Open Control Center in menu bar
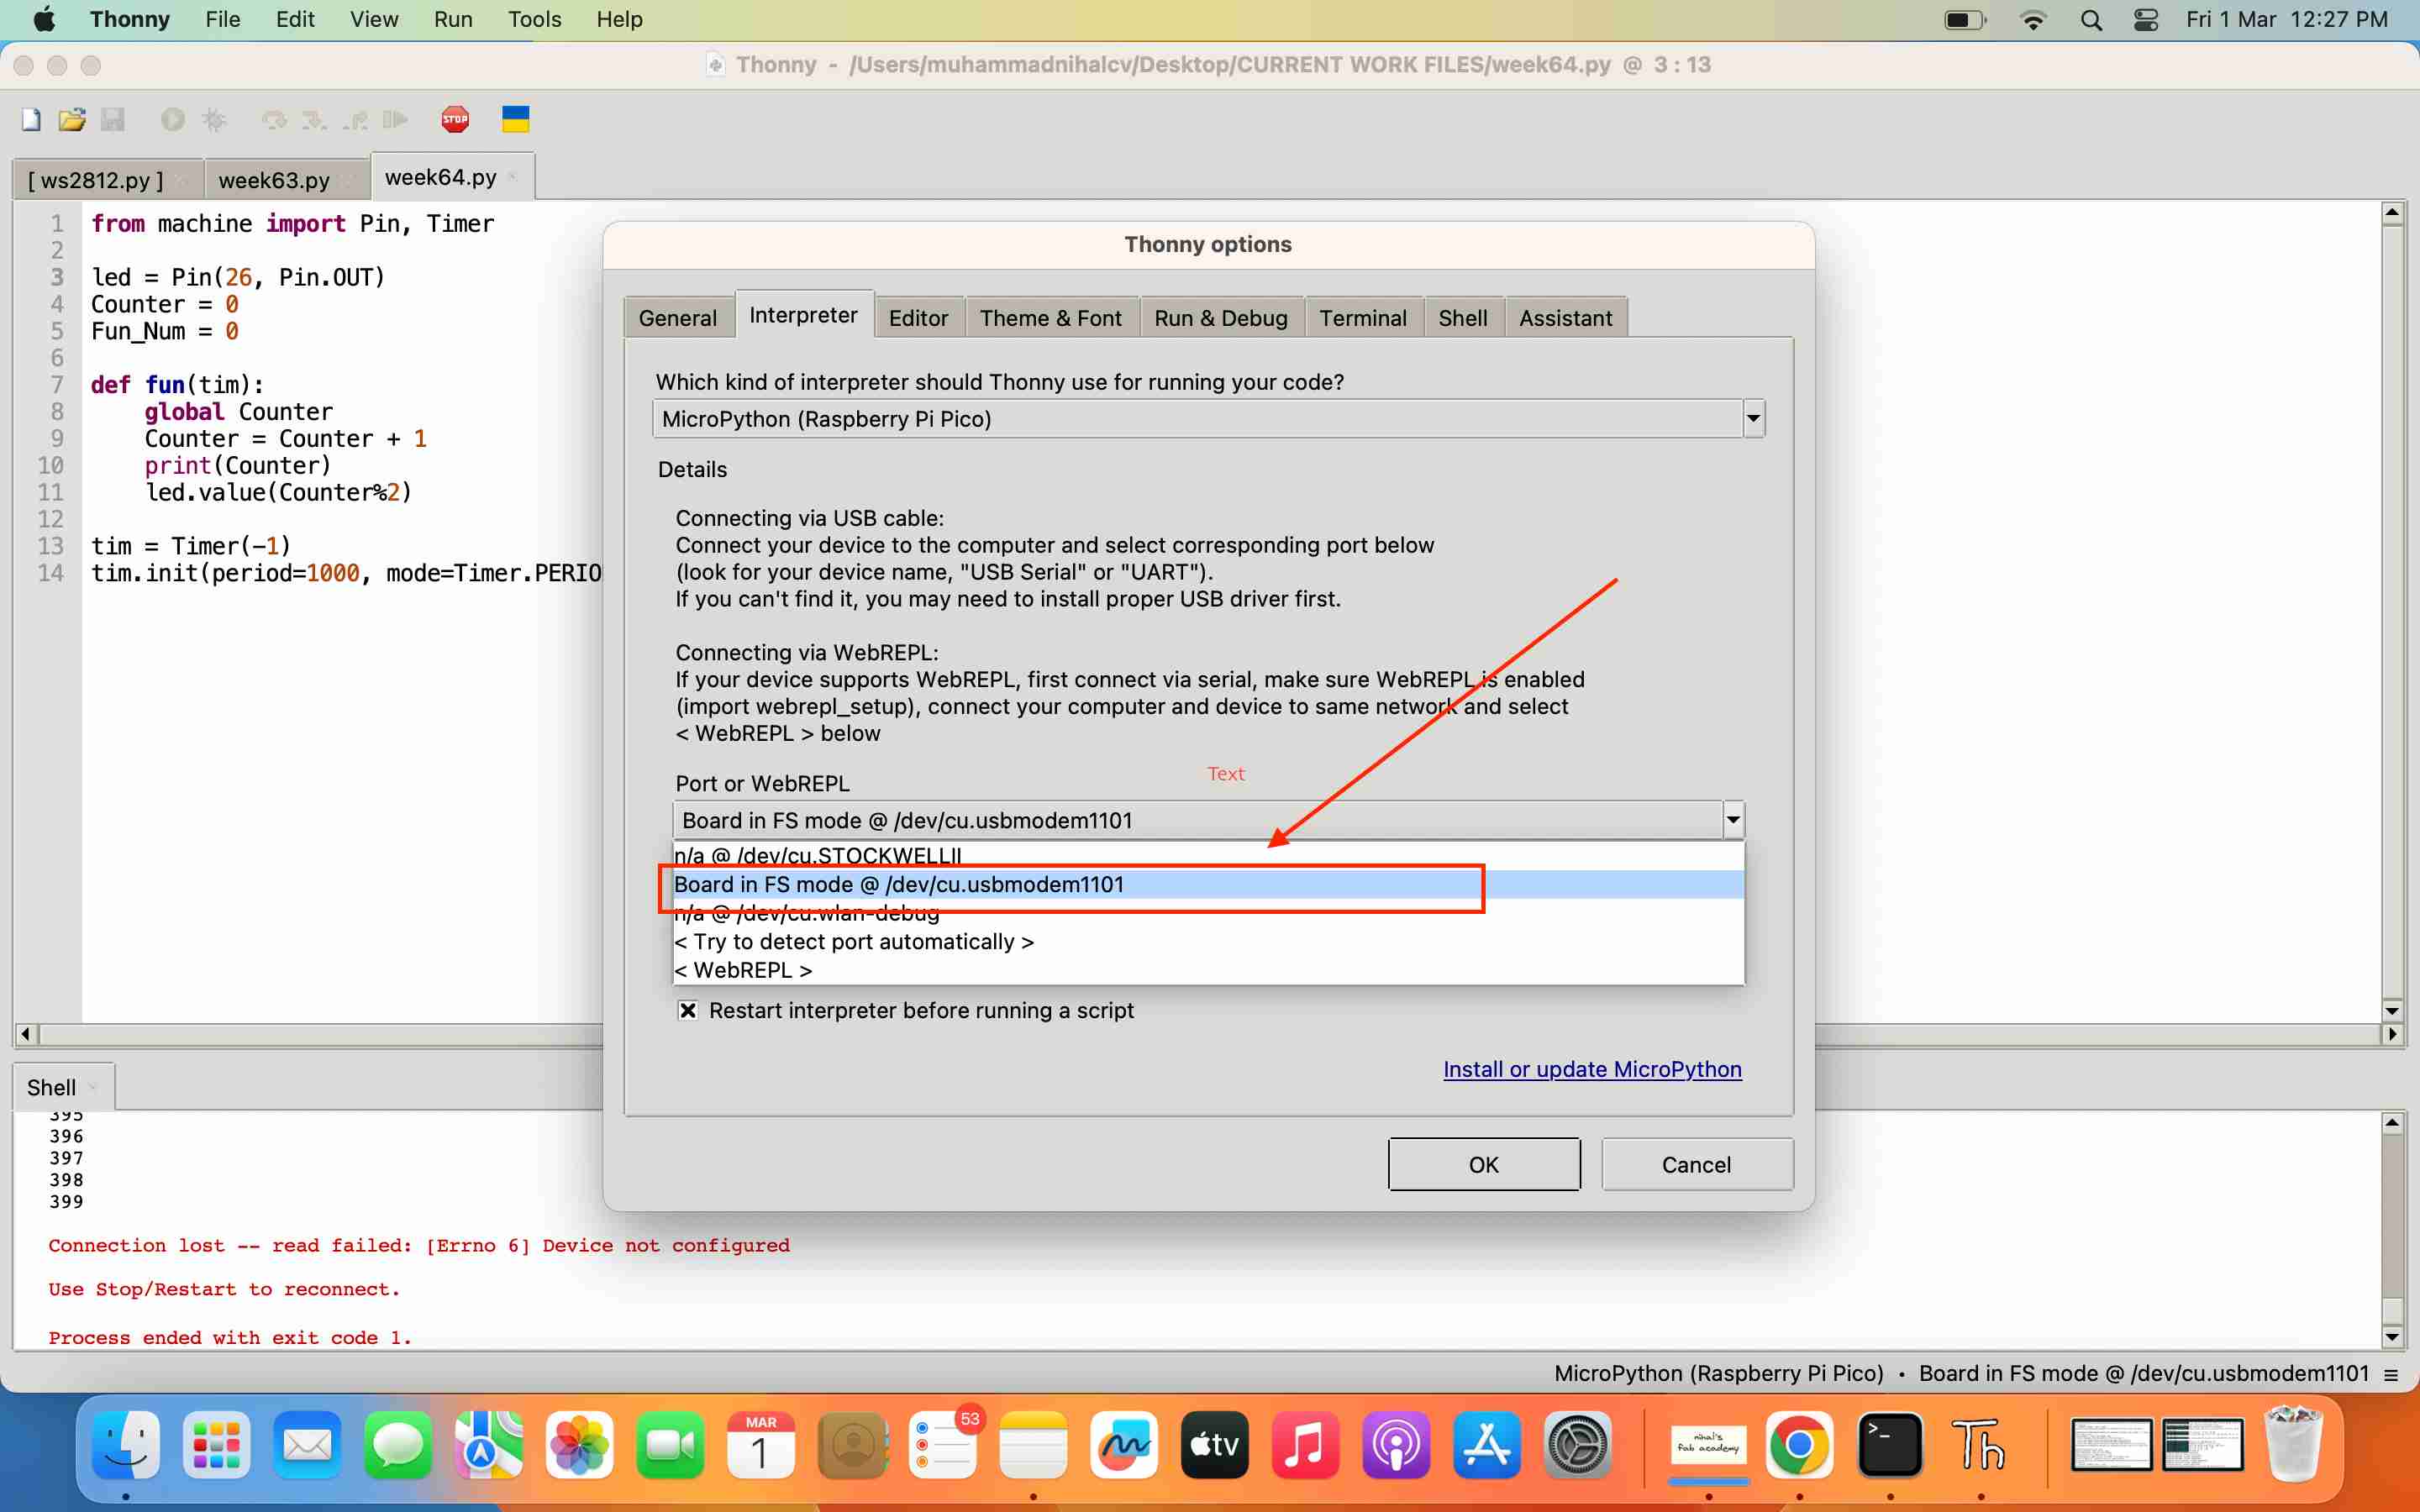 (2146, 20)
